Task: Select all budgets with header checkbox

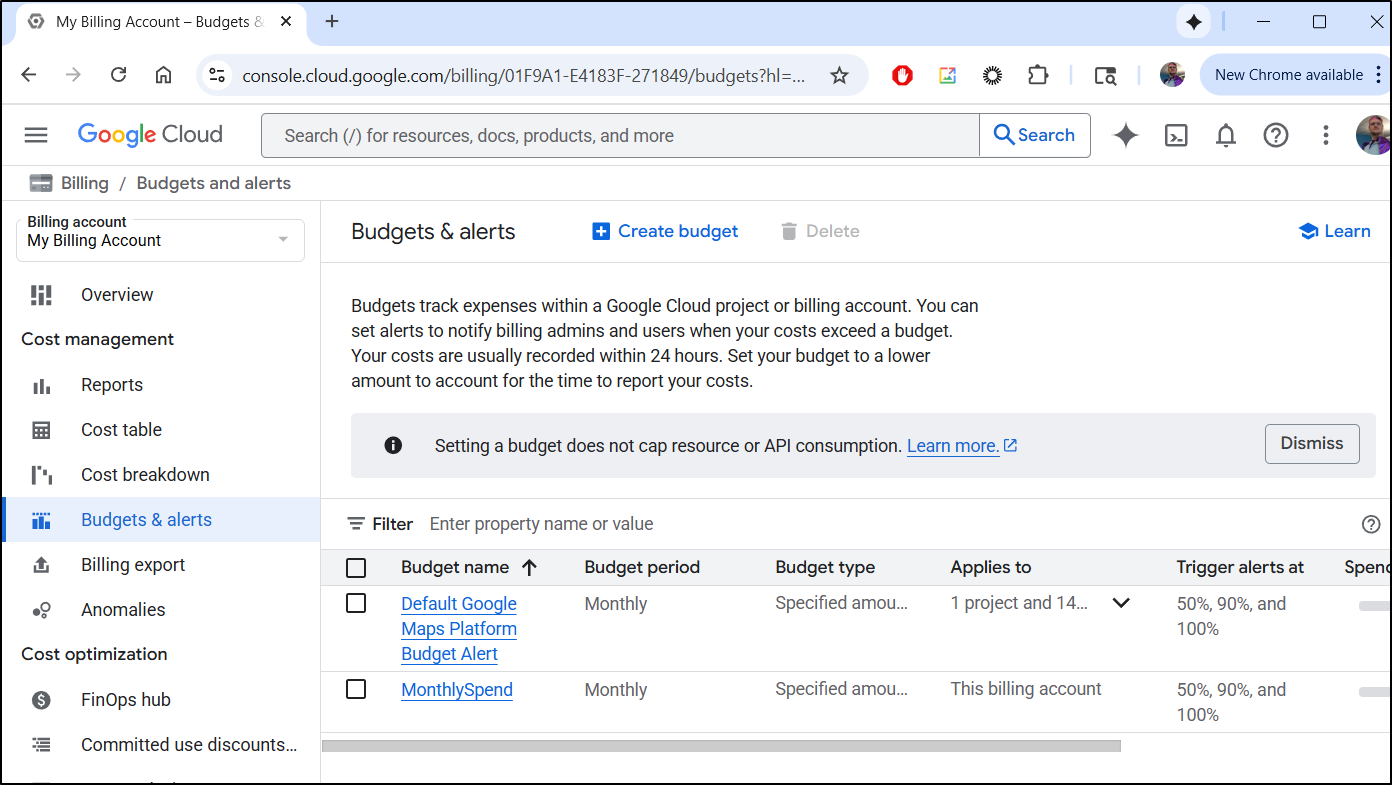Action: 356,568
